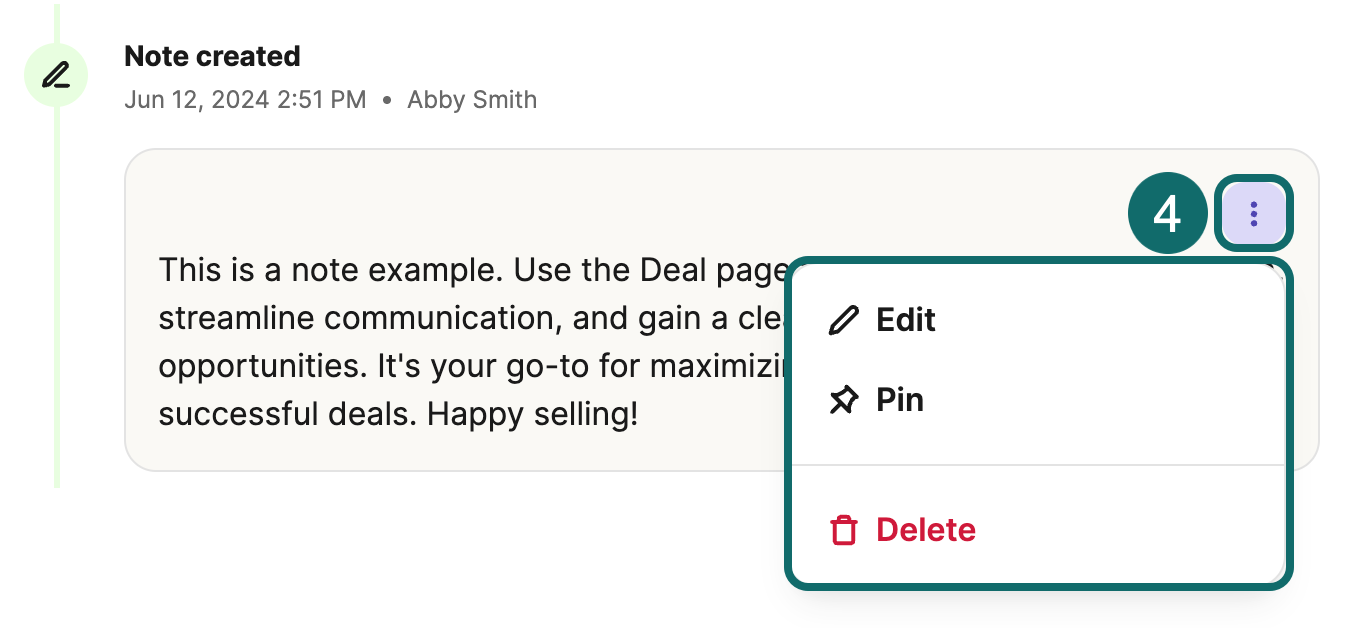Screen dimensions: 1364x628
Task: Click the trash icon beside Delete
Action: [845, 530]
